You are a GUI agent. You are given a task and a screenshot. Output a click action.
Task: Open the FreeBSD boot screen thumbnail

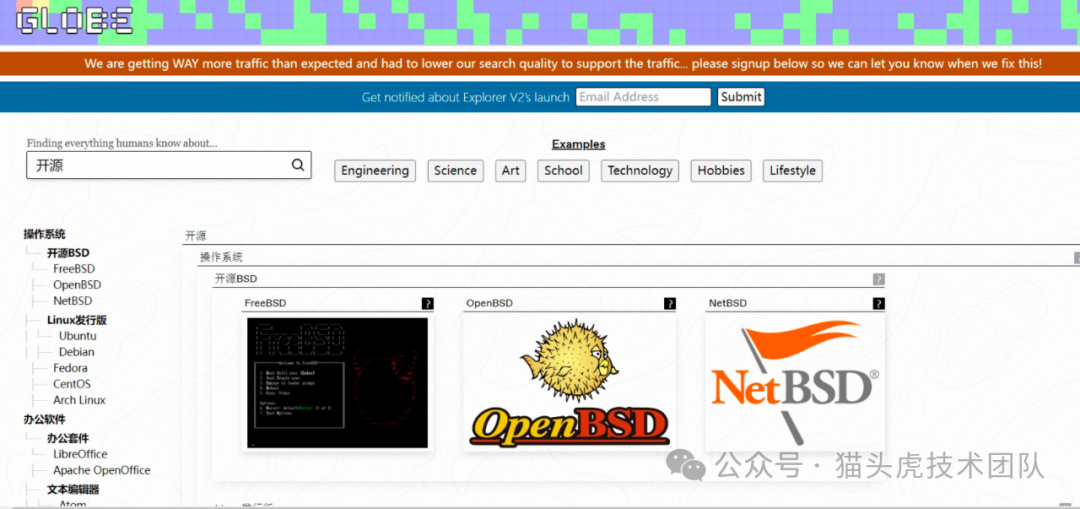pyautogui.click(x=338, y=382)
